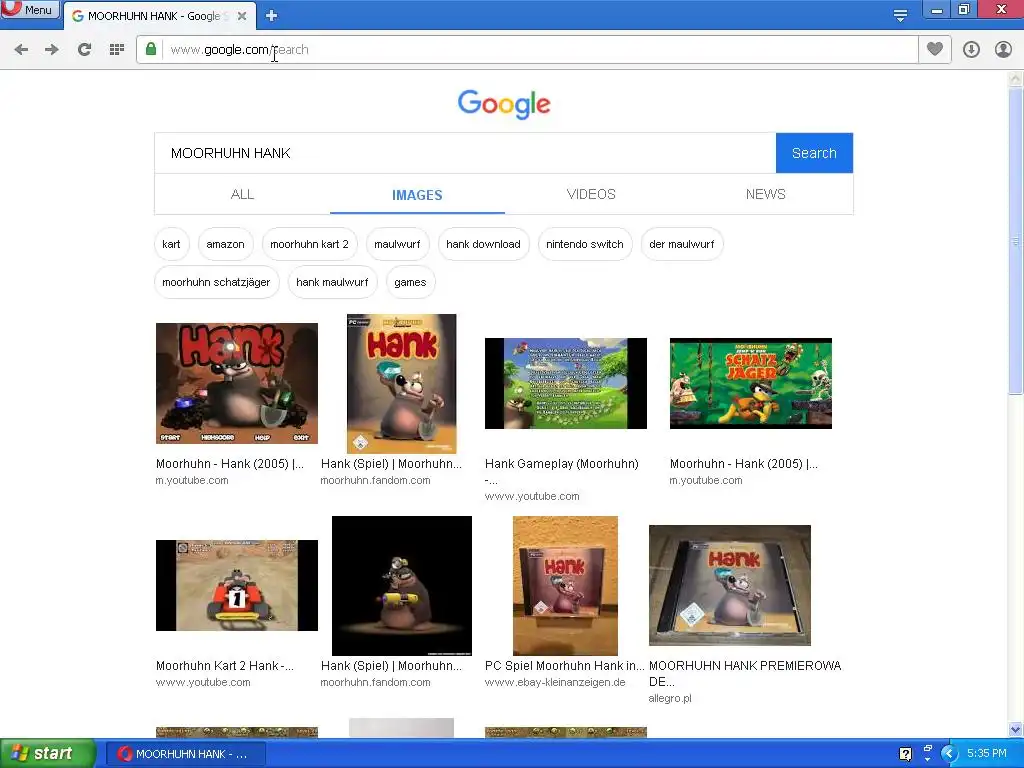Click the heart bookmark icon

[x=935, y=49]
